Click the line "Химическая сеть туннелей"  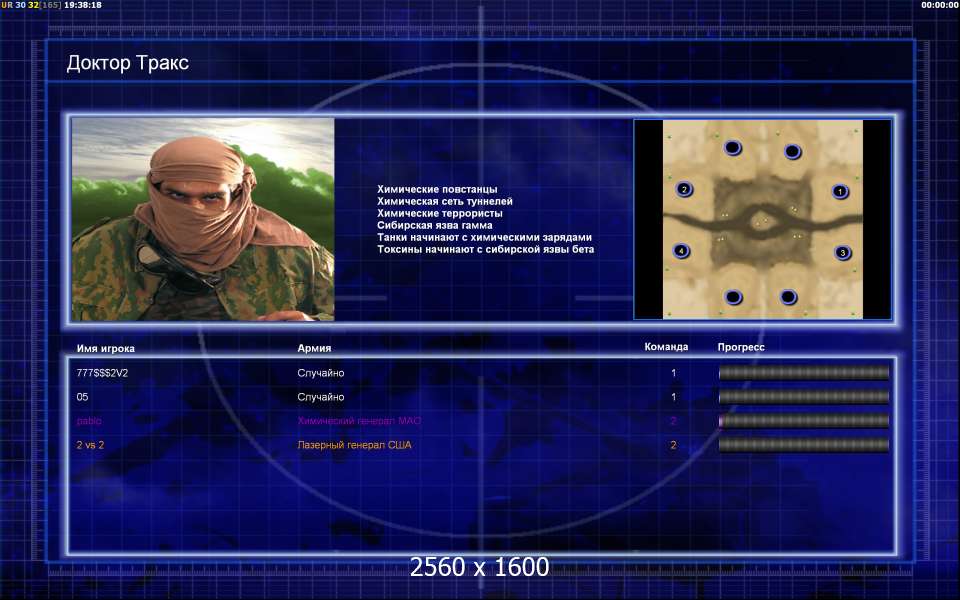444,201
